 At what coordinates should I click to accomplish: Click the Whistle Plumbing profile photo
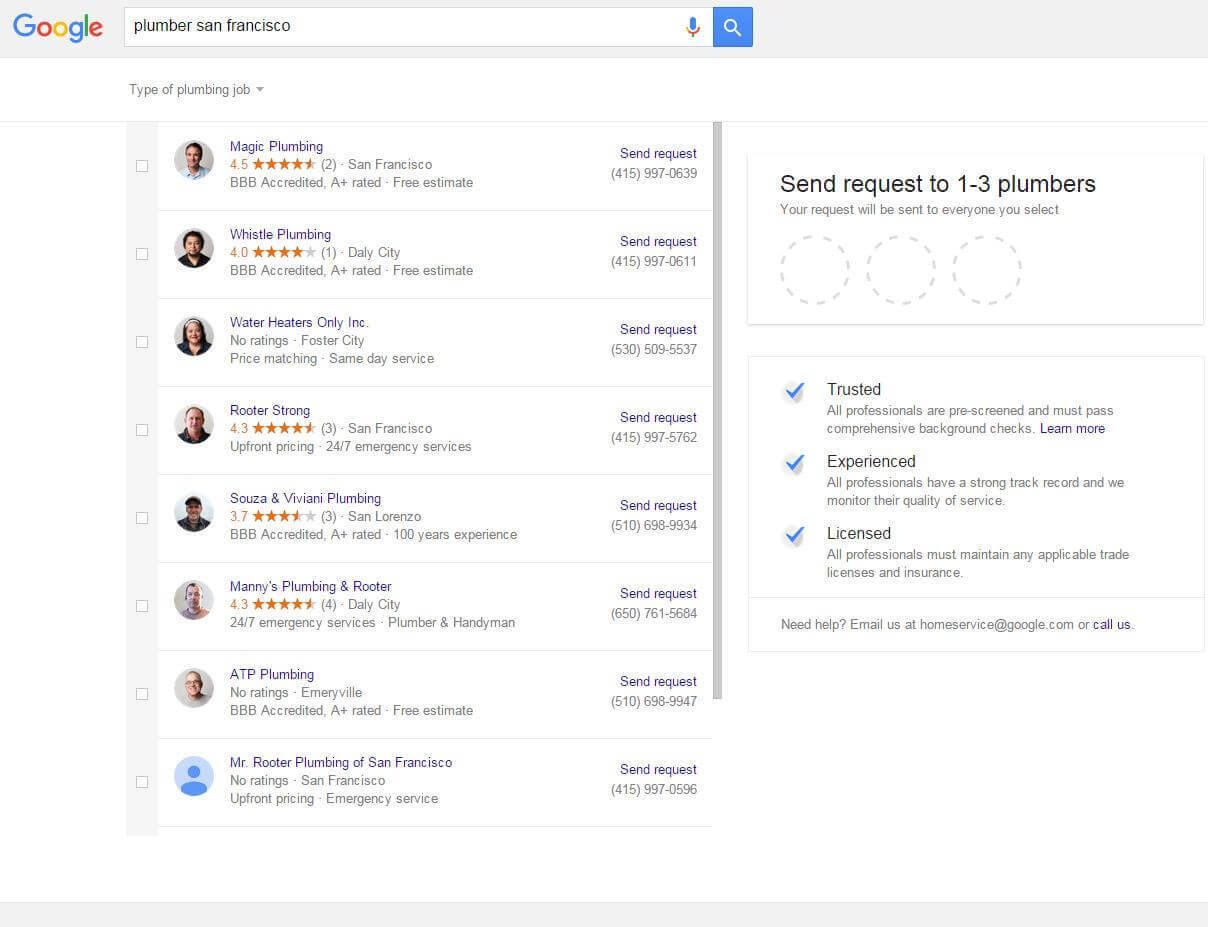(x=194, y=248)
